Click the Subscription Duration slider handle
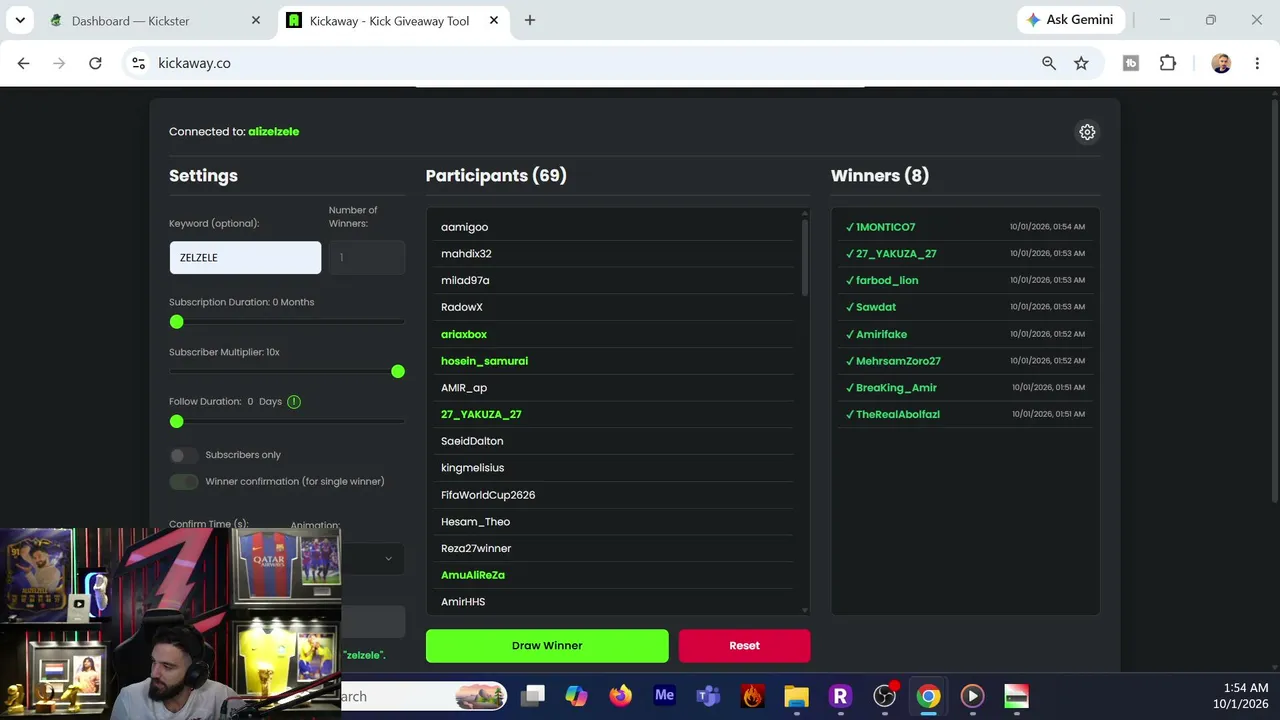The image size is (1280, 720). coord(177,322)
